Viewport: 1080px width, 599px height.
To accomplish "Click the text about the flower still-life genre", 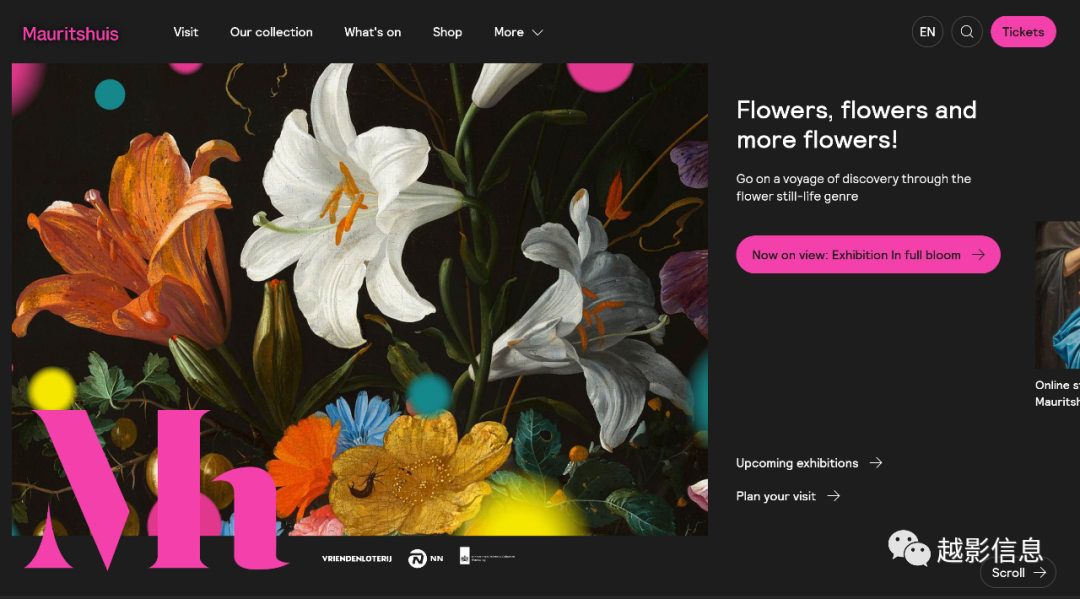I will pos(853,187).
